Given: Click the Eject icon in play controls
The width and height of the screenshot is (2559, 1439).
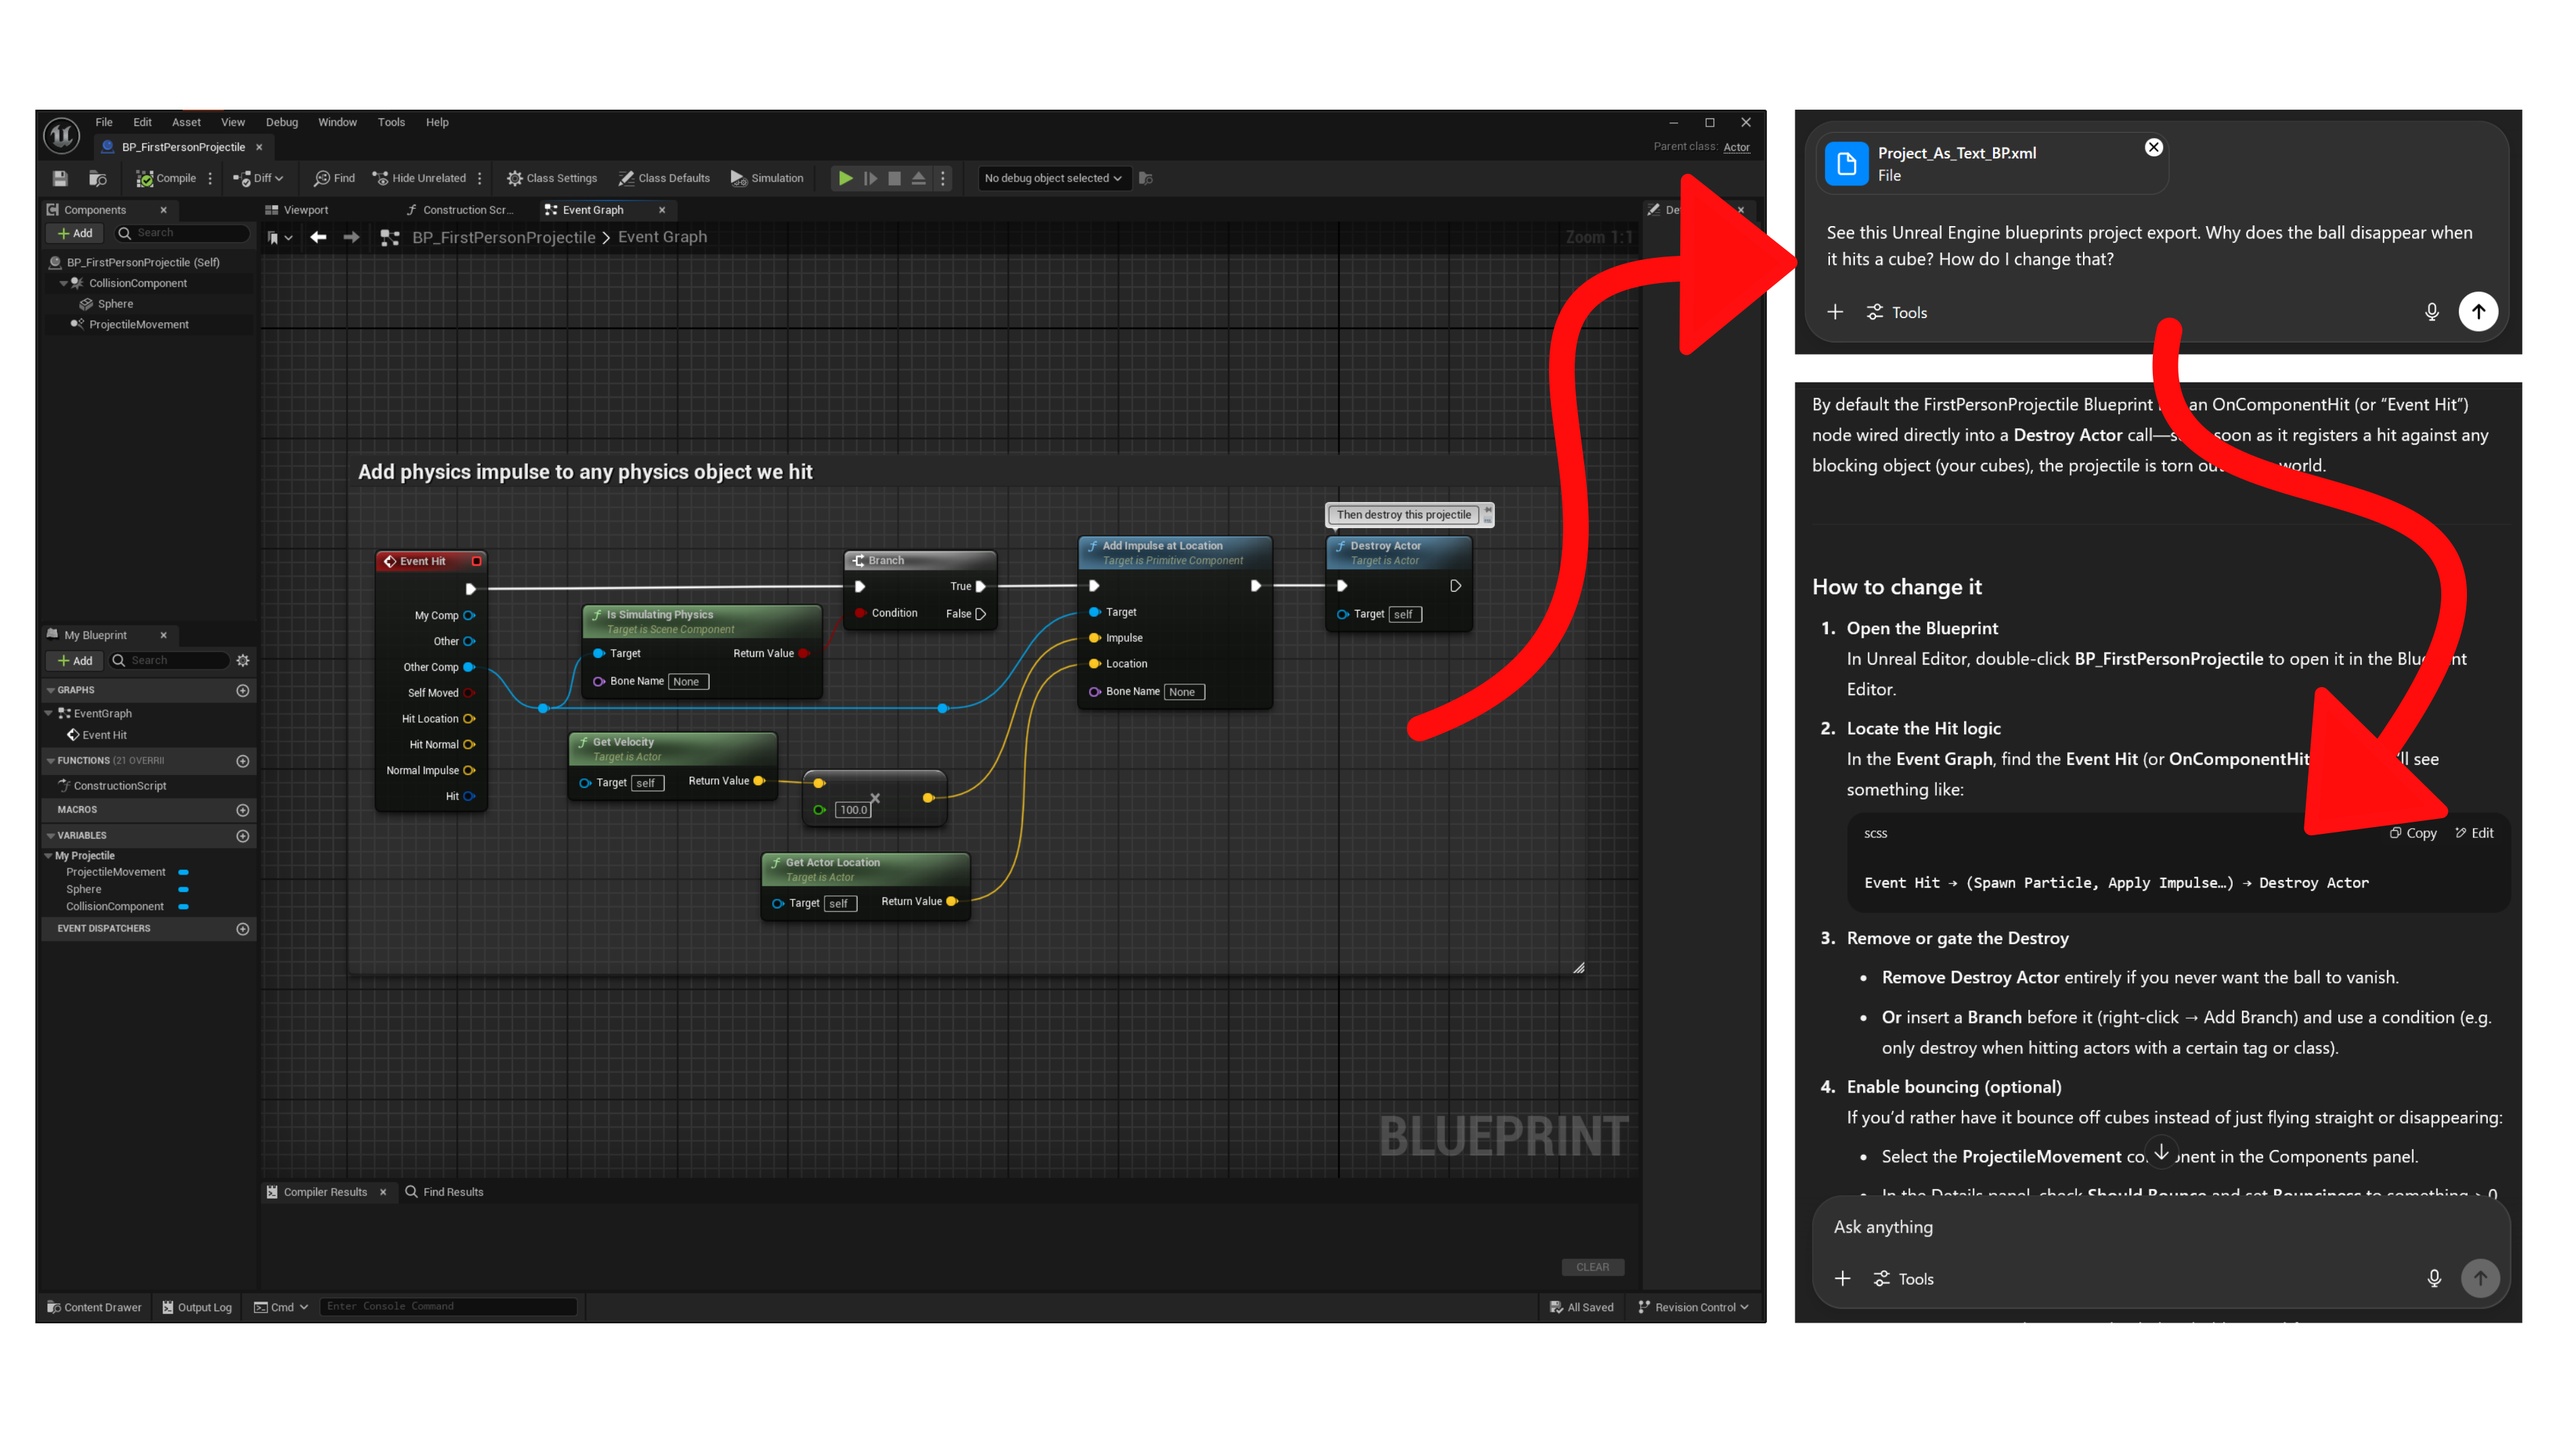Looking at the screenshot, I should tap(919, 178).
